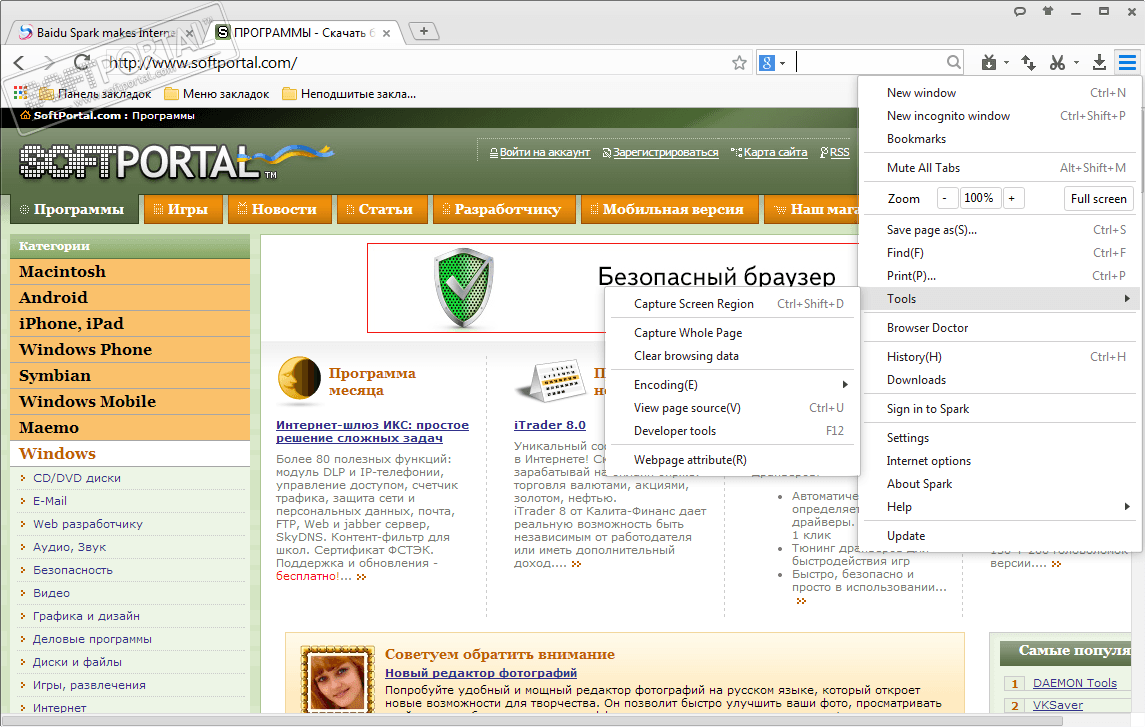
Task: Go back with the back arrow
Action: [20, 63]
